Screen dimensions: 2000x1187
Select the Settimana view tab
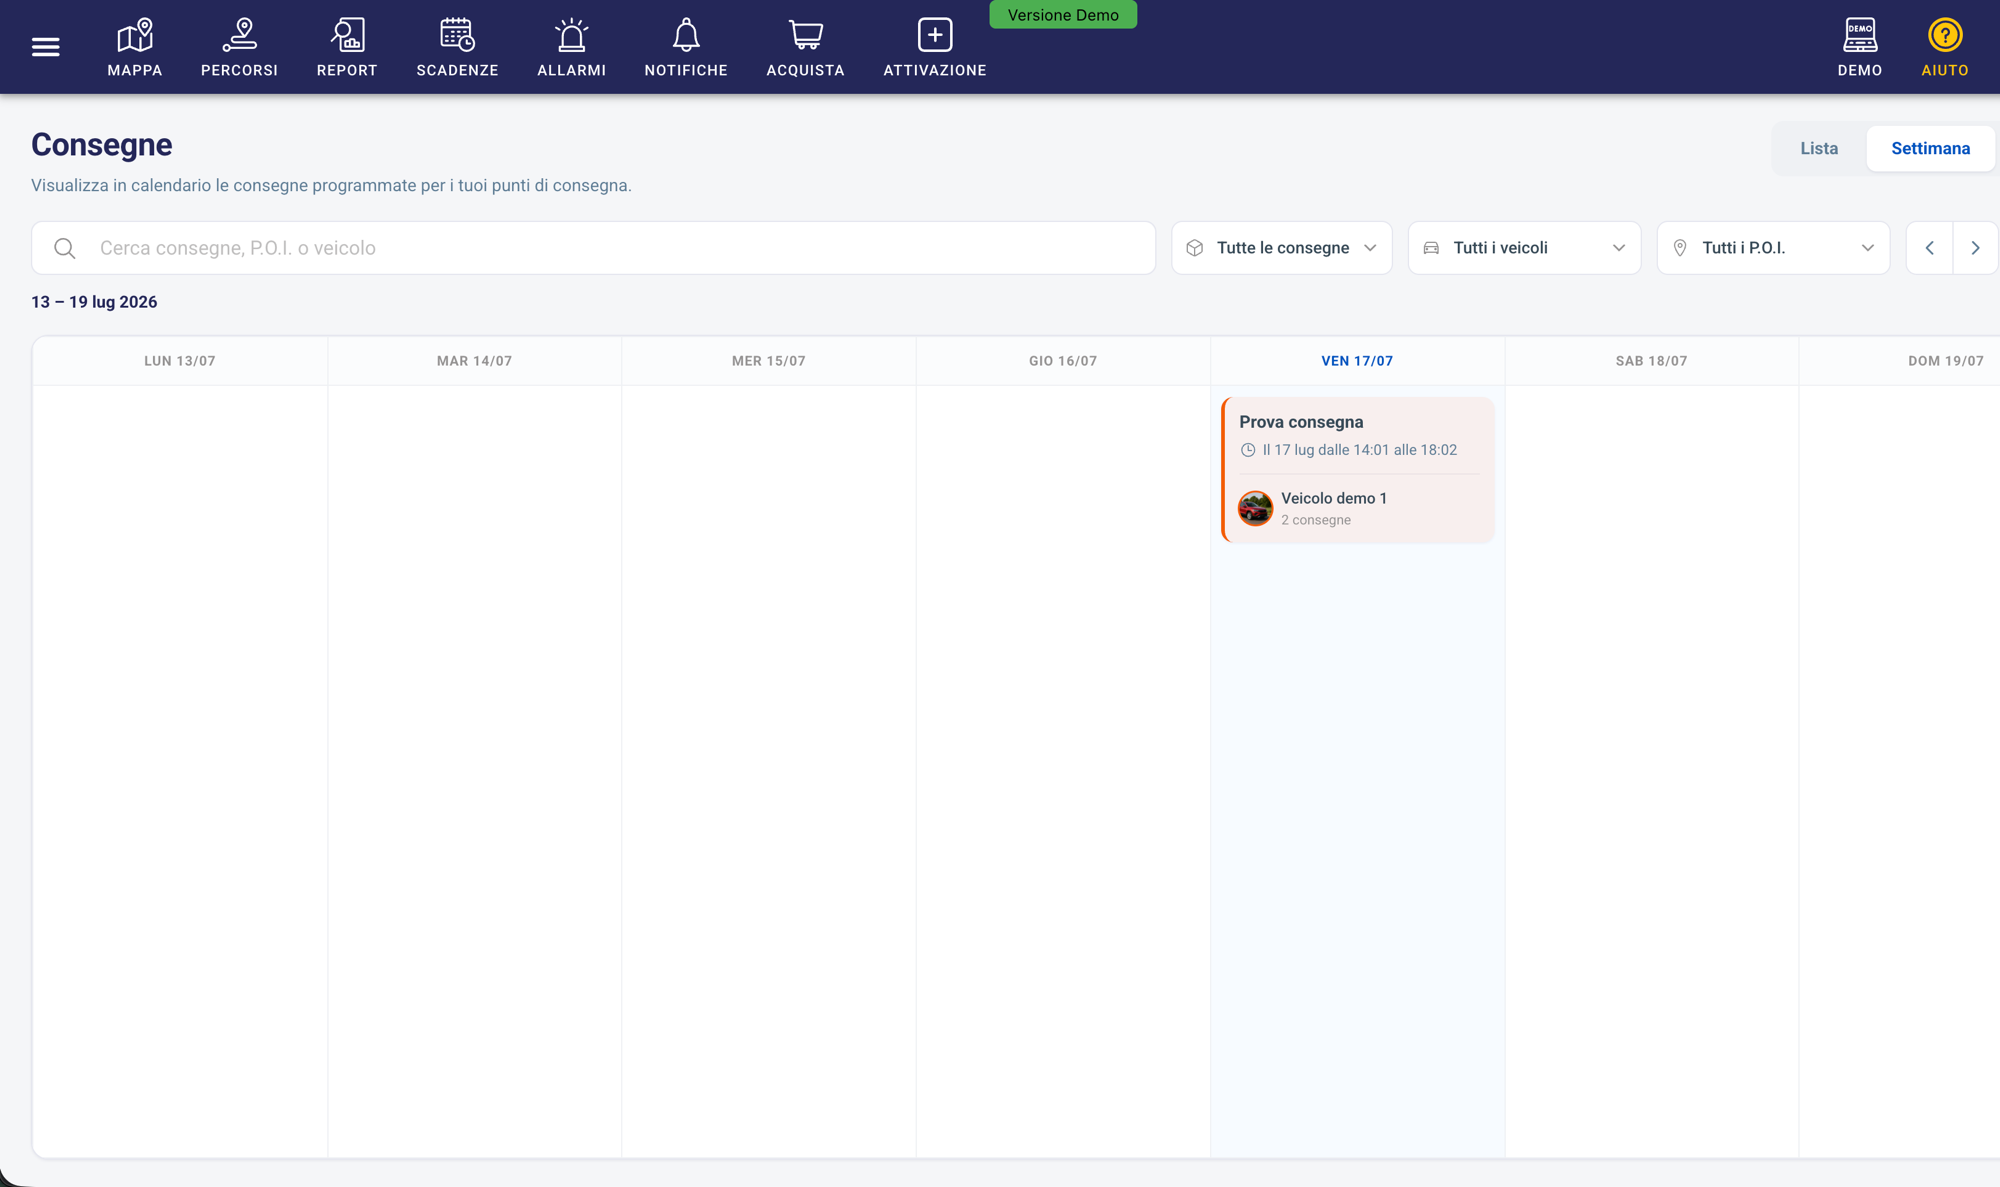point(1930,148)
